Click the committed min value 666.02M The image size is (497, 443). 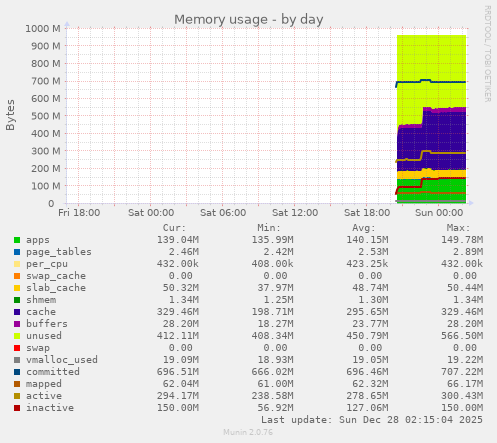[x=273, y=372]
